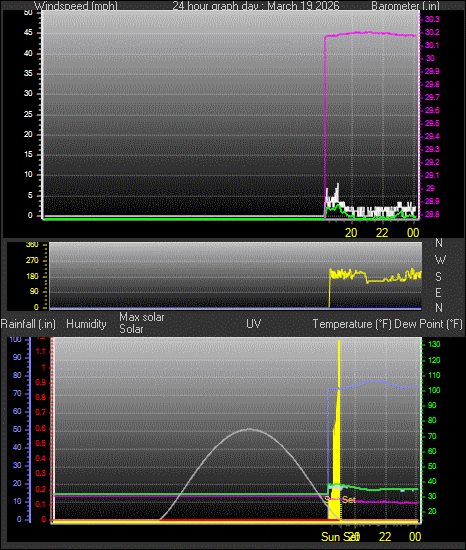Image resolution: width=466 pixels, height=550 pixels.
Task: Click the '90' wind direction degree label
Action: [34, 291]
